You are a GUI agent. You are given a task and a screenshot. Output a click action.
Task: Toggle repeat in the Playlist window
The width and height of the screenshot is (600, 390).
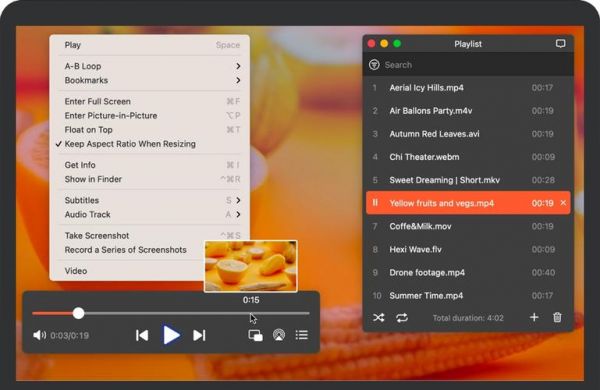(x=402, y=318)
